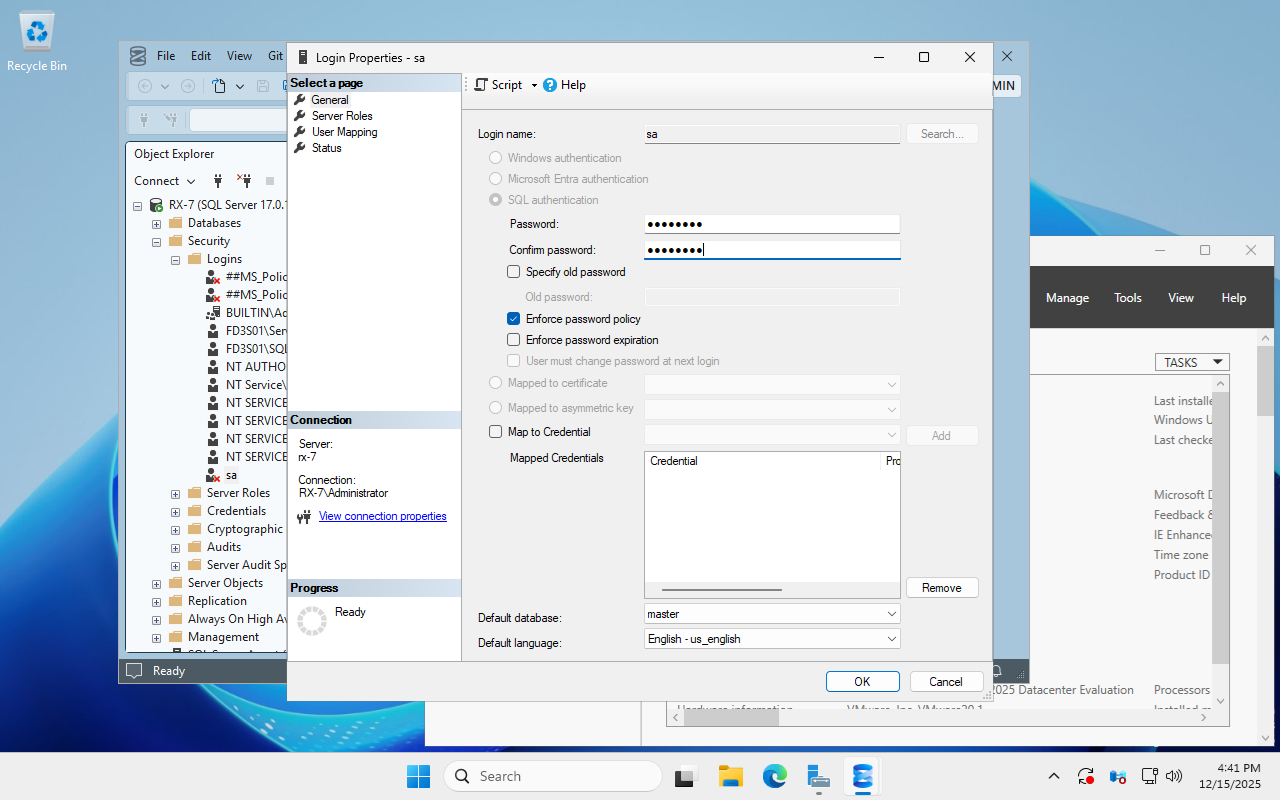The height and width of the screenshot is (800, 1280).
Task: Open SQL Server Management Studio from the taskbar
Action: [861, 775]
